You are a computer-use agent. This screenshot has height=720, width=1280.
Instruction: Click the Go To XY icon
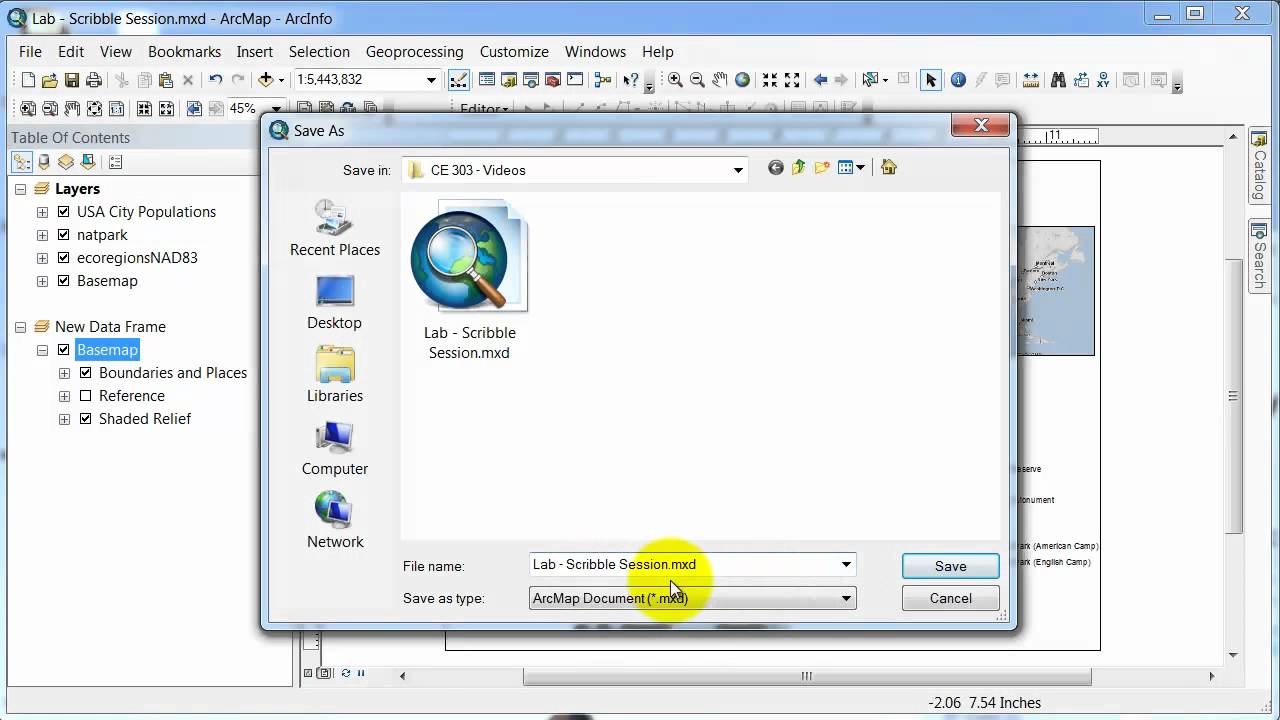[x=1102, y=80]
